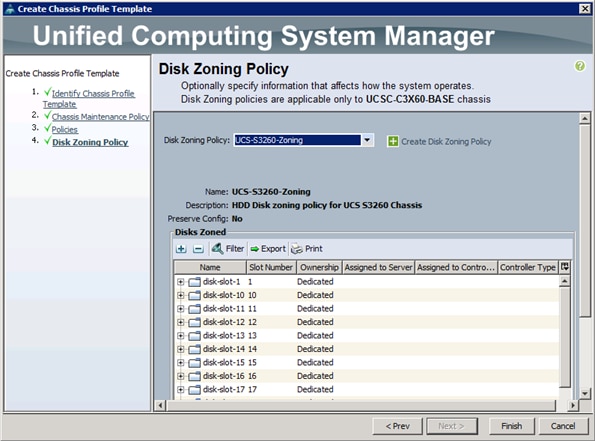Click Dedicated ownership cell of disk-slot-17
The image size is (595, 441).
(x=315, y=390)
